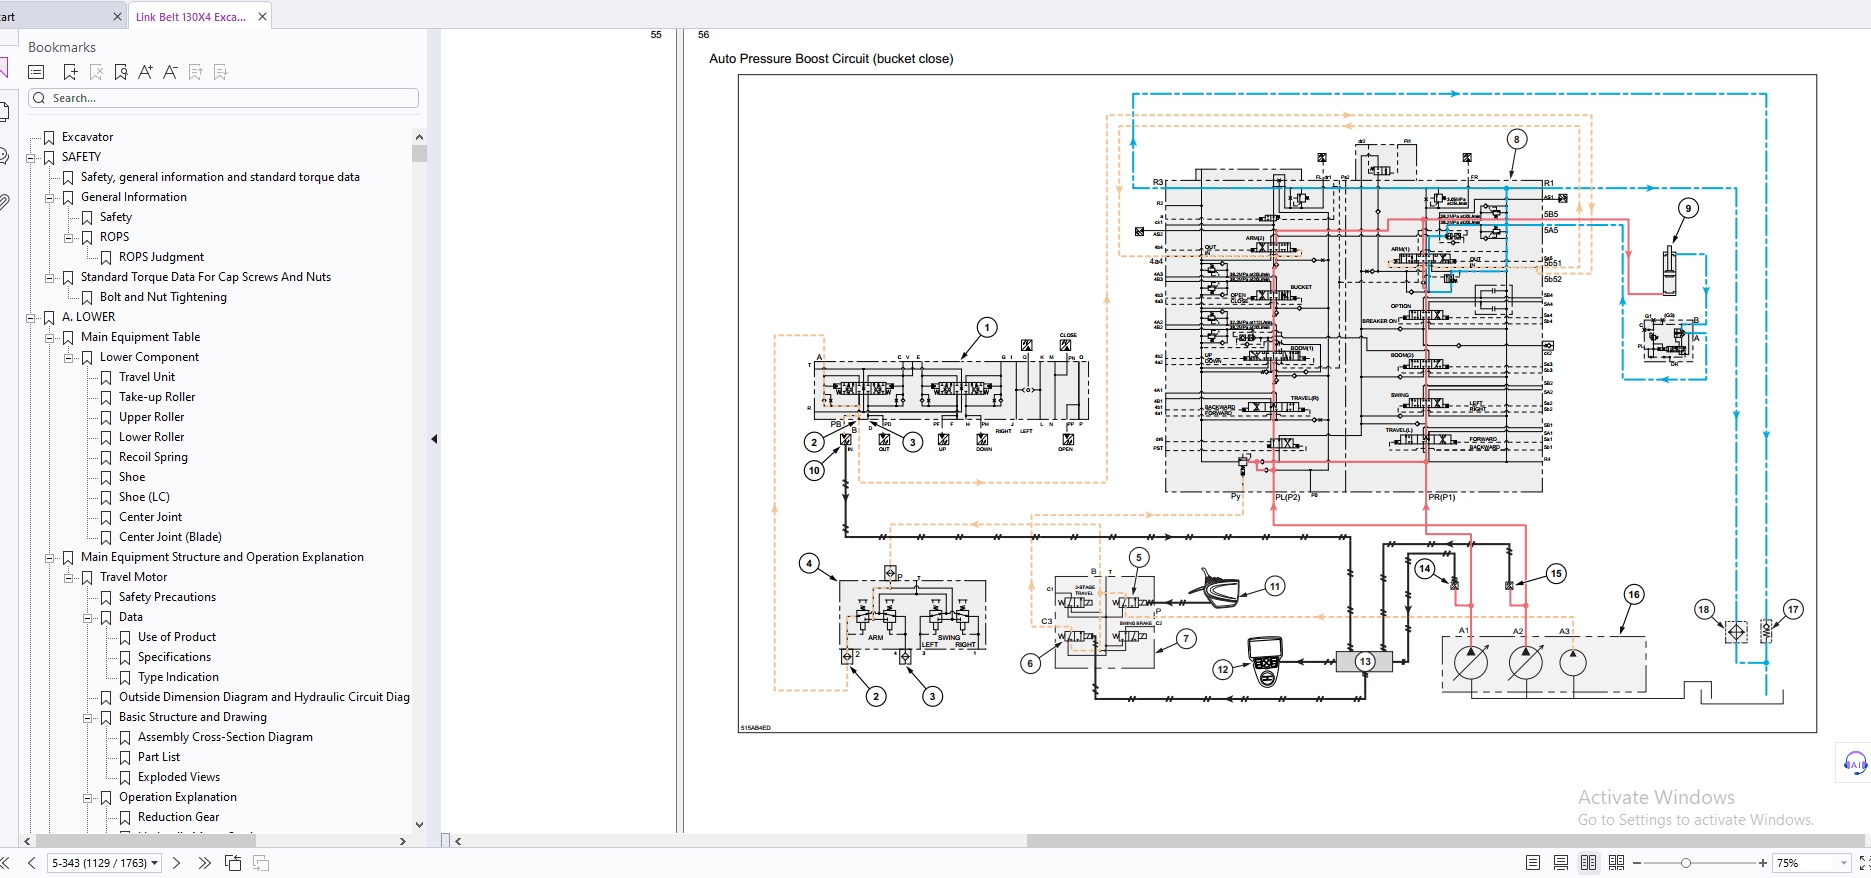
Task: Click the zoom slider handle
Action: coord(1685,863)
